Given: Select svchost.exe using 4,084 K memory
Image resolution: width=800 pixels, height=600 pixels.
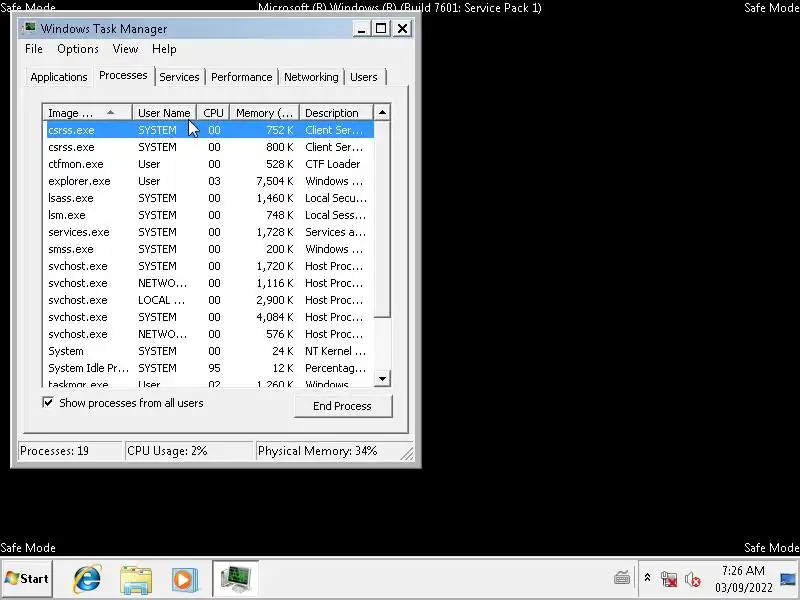Looking at the screenshot, I should [x=210, y=317].
